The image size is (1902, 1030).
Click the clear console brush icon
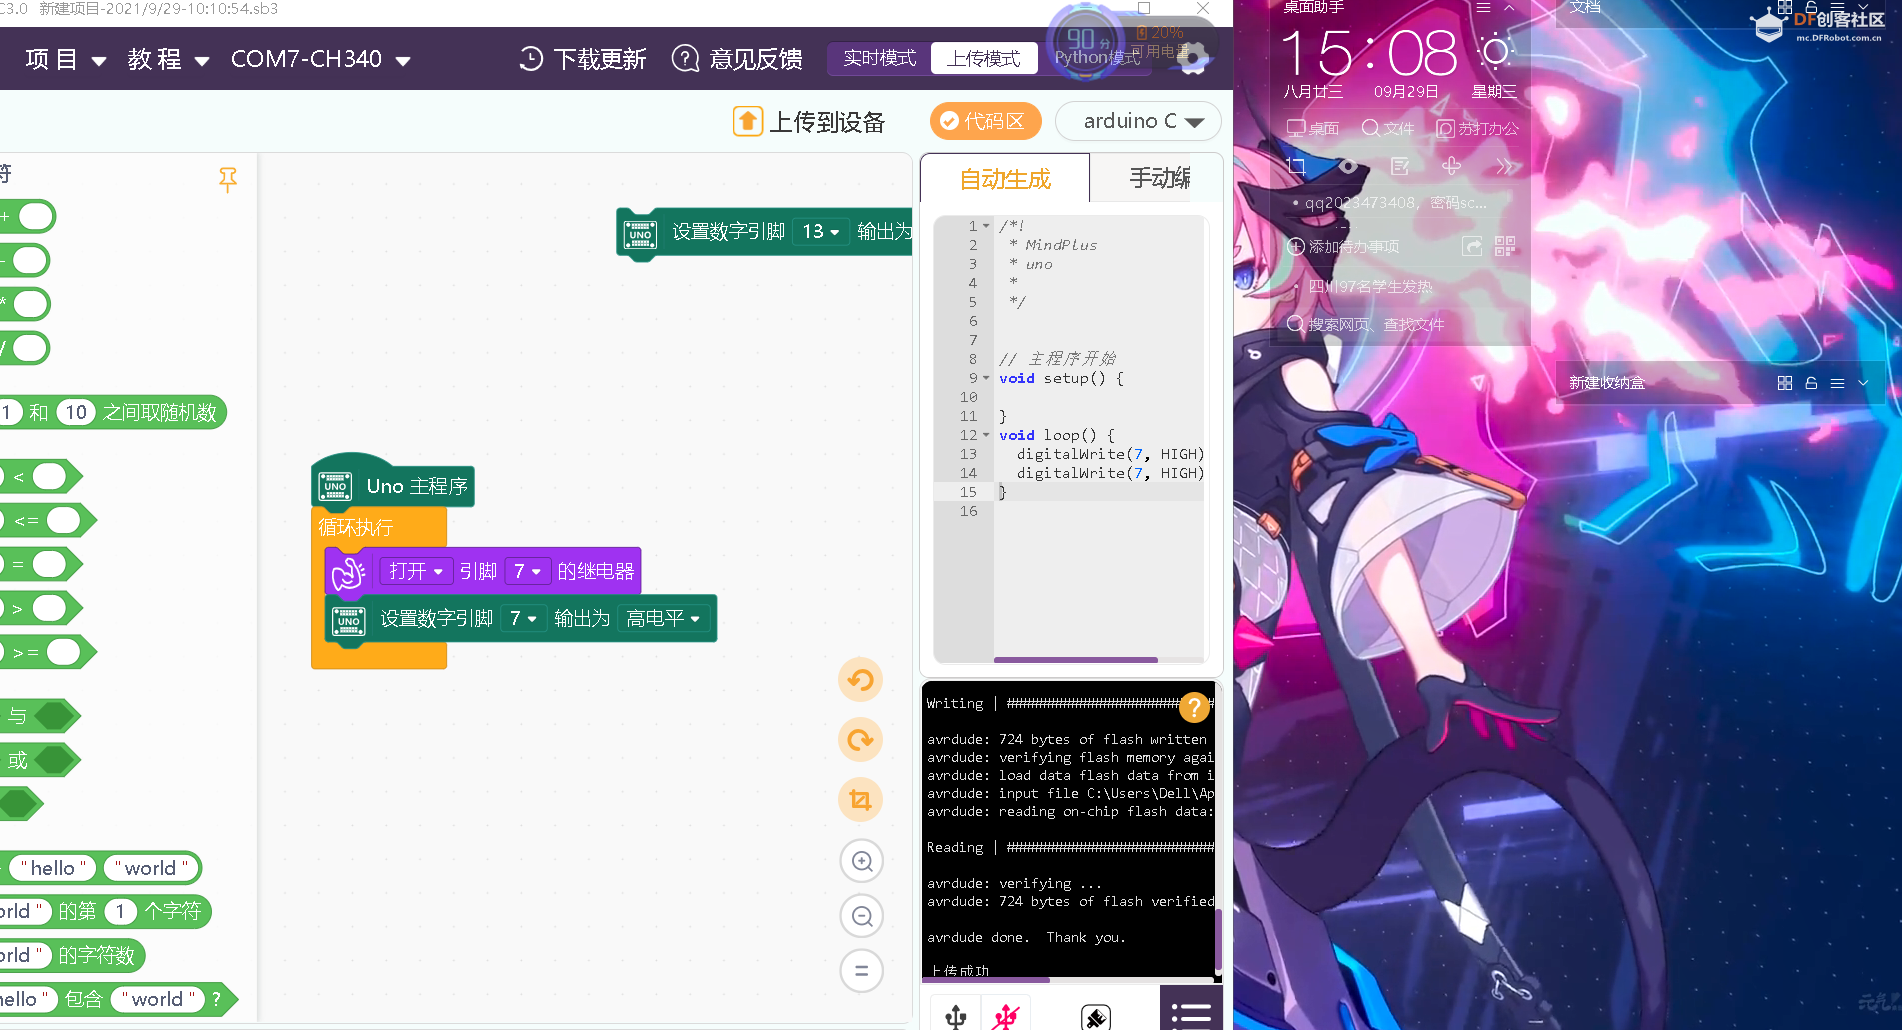click(x=1096, y=1017)
